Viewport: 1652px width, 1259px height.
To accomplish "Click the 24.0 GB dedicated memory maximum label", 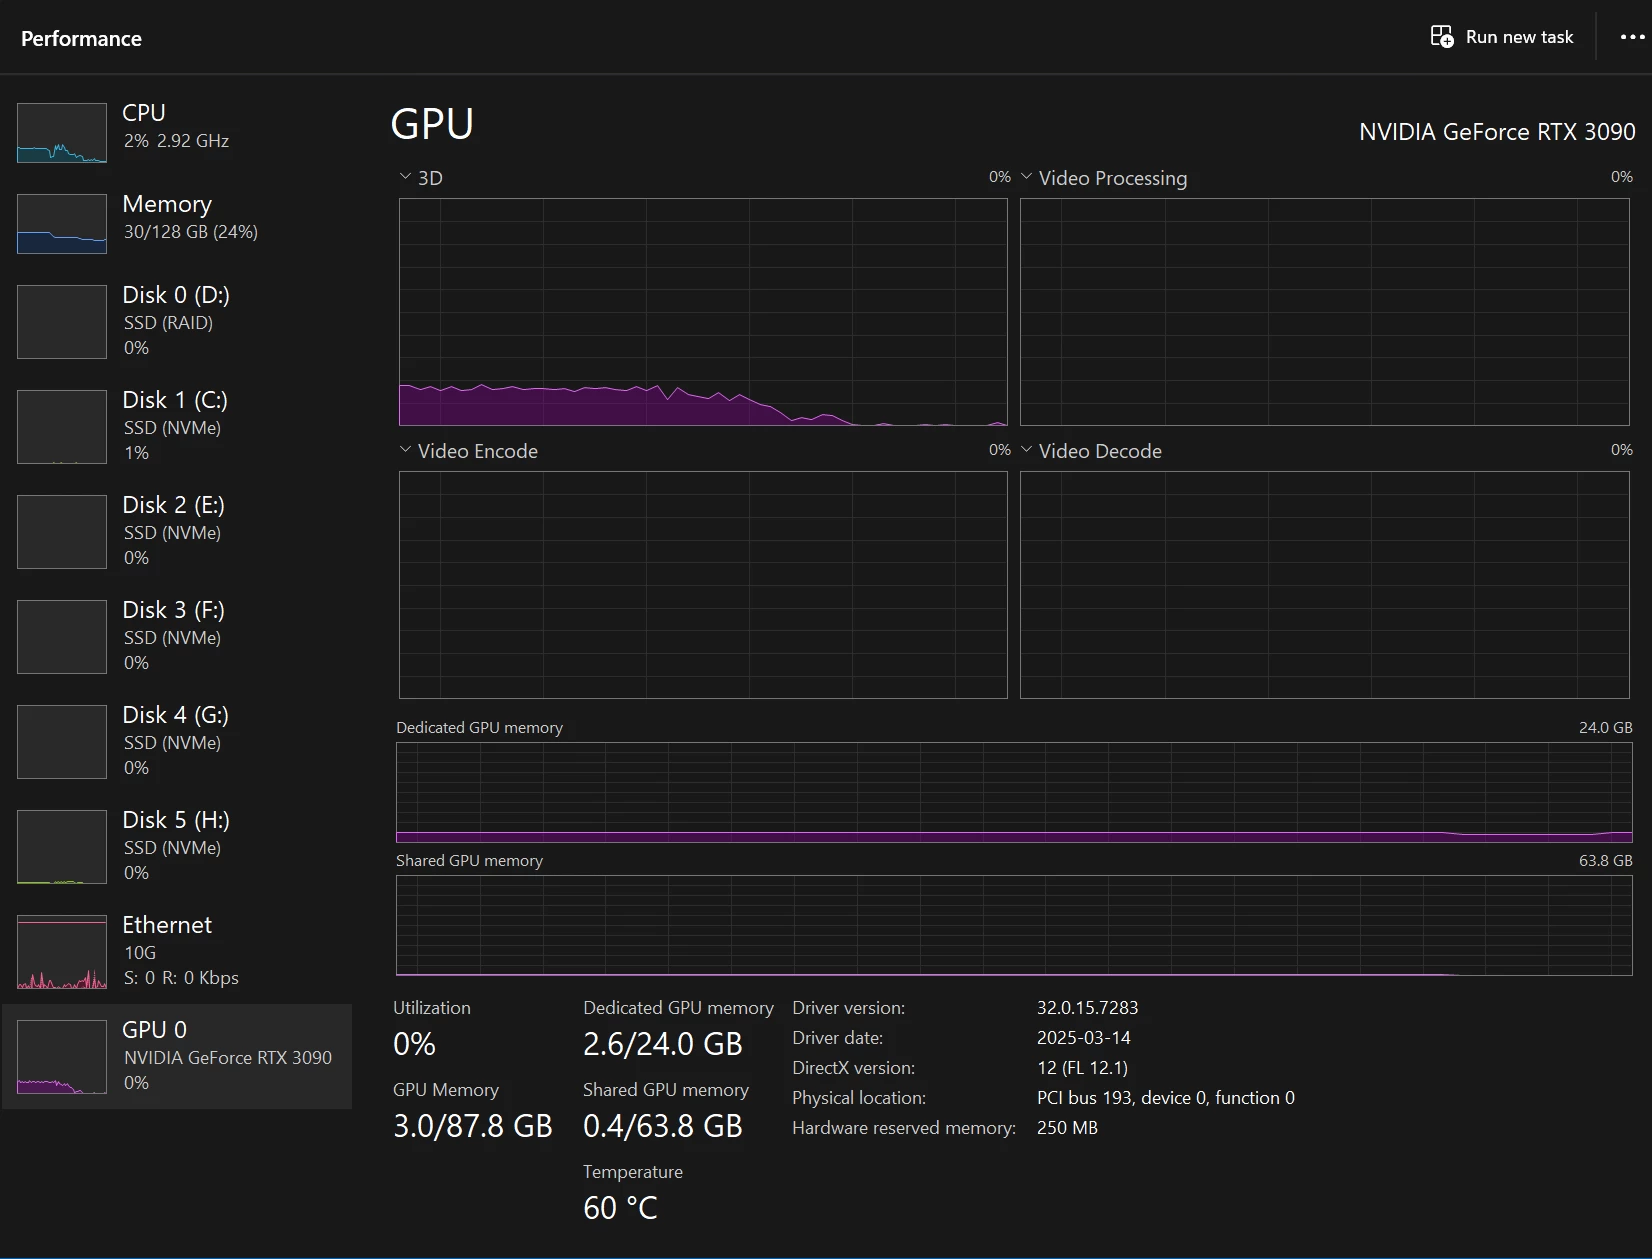I will (1605, 727).
